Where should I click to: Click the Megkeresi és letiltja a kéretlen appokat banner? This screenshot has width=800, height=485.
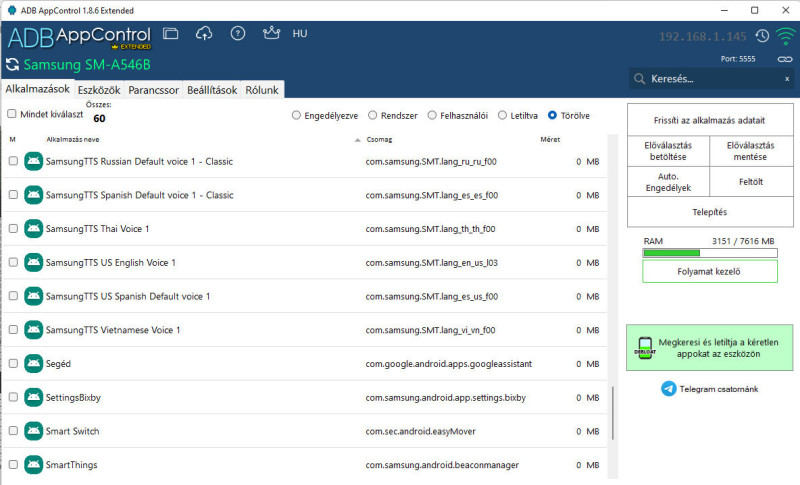click(x=709, y=348)
